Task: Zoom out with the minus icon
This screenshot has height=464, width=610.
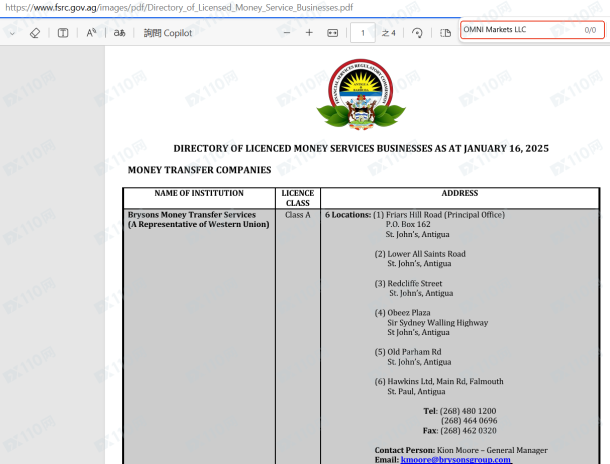Action: coord(287,33)
